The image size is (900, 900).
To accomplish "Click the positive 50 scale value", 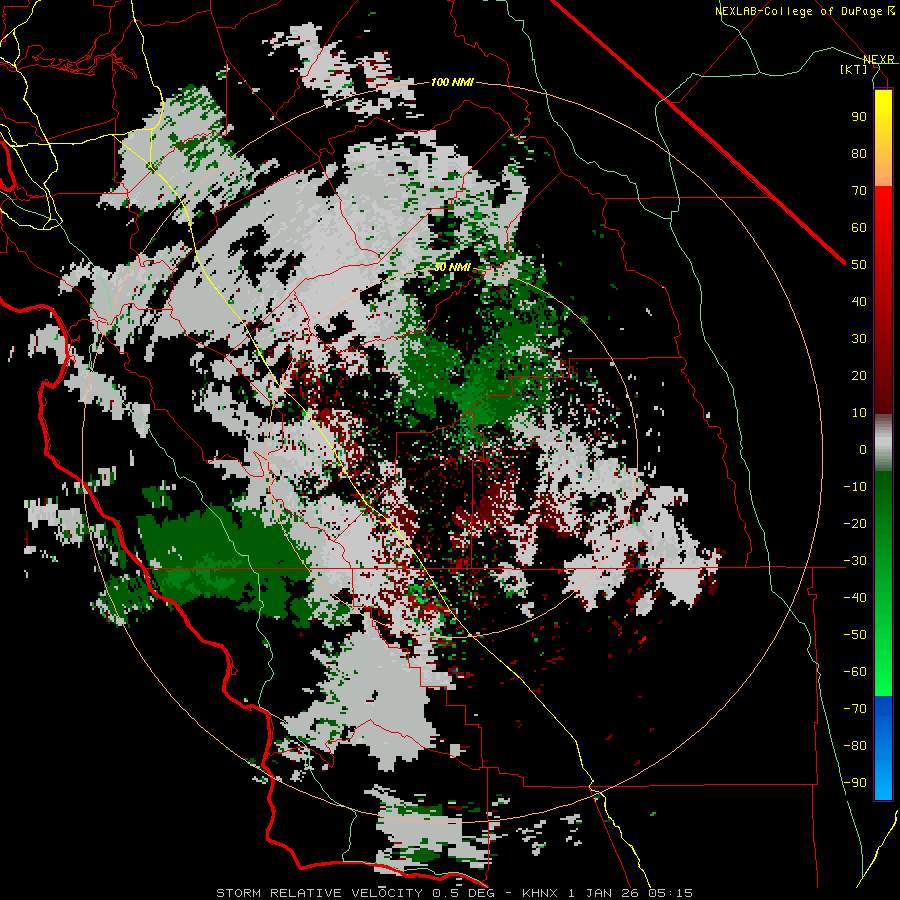I will coord(859,265).
